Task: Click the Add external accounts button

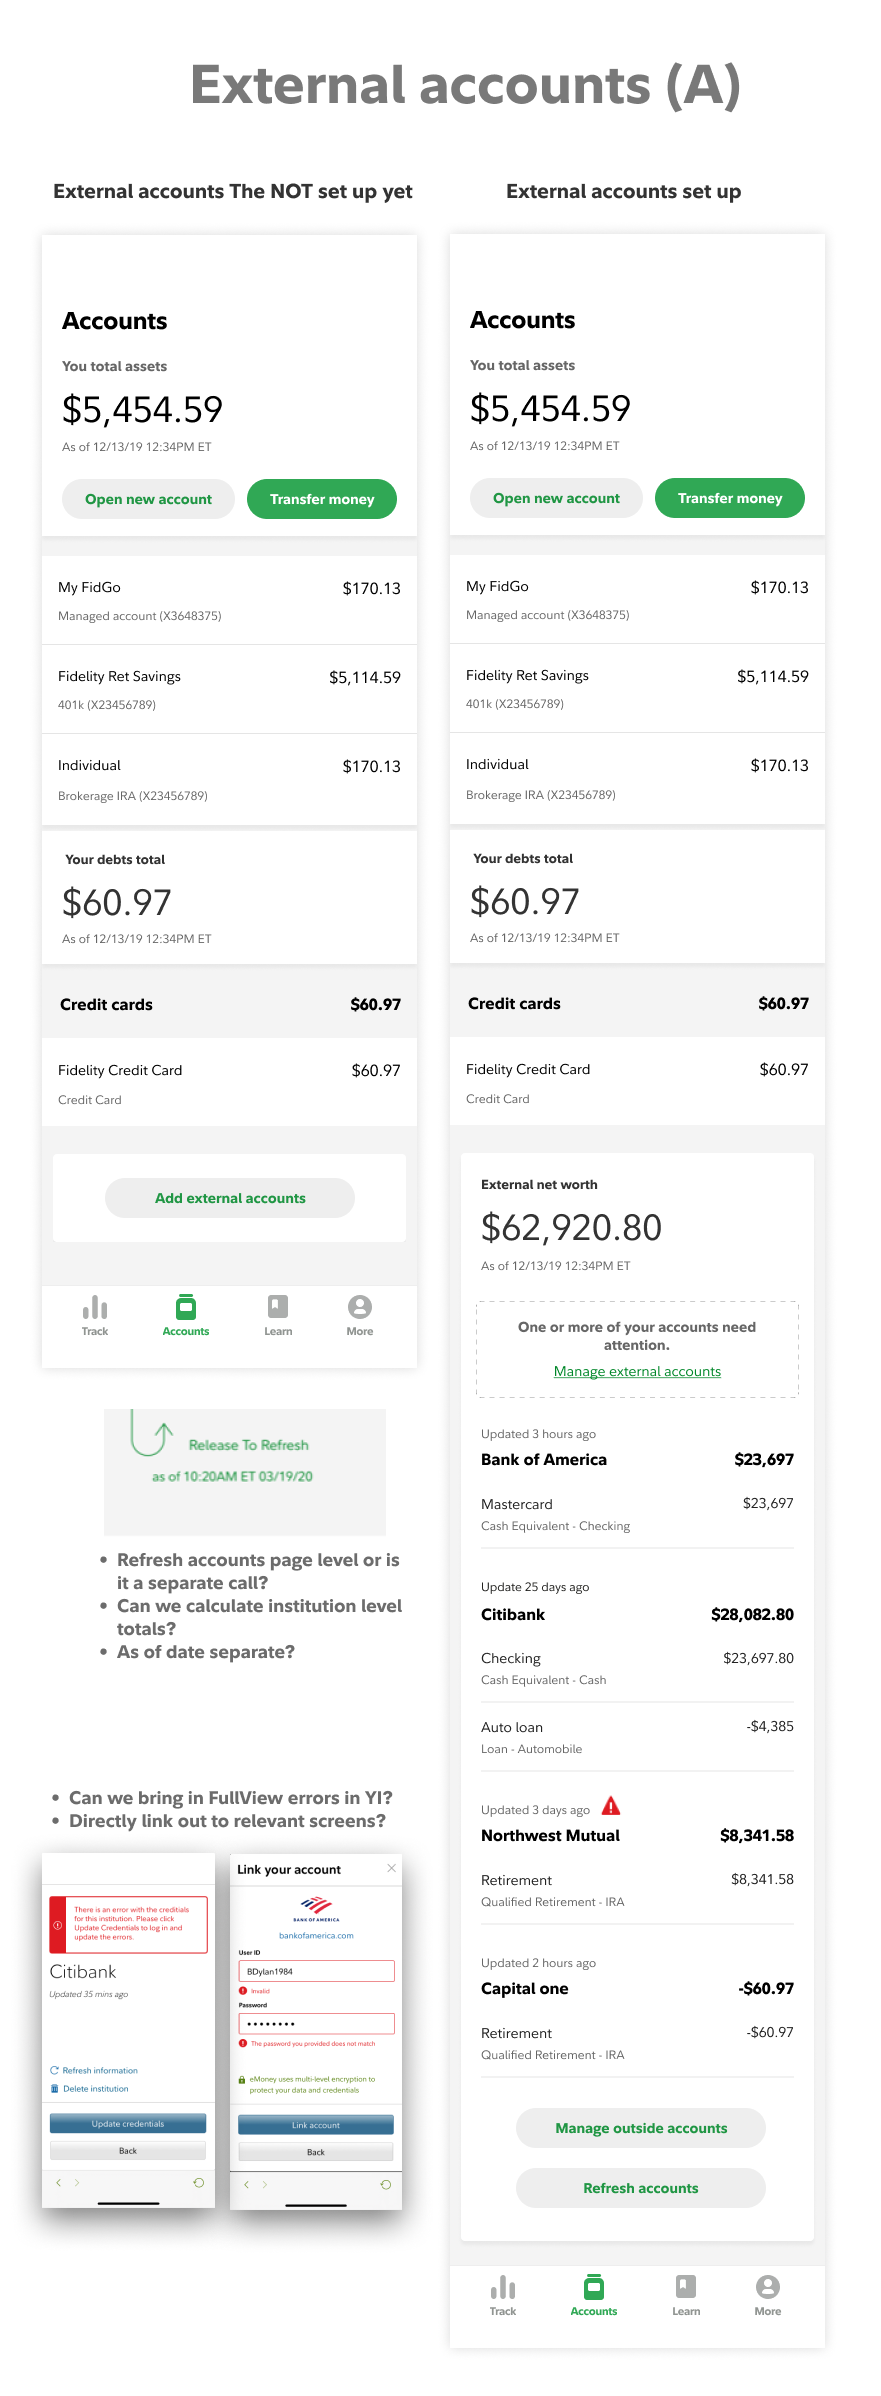Action: pos(230,1198)
